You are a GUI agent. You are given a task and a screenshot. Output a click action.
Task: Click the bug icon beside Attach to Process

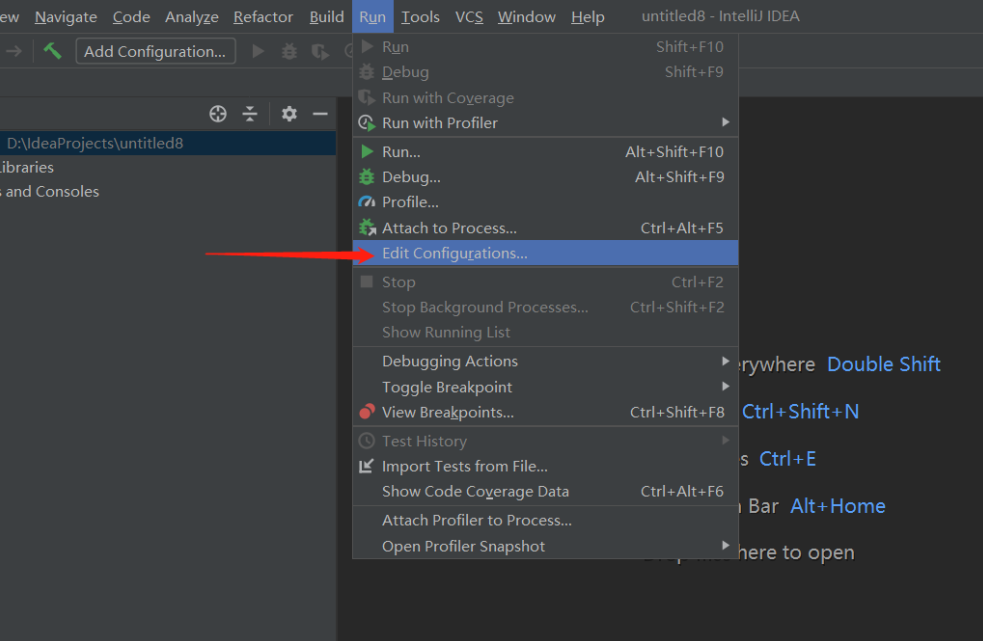[367, 227]
